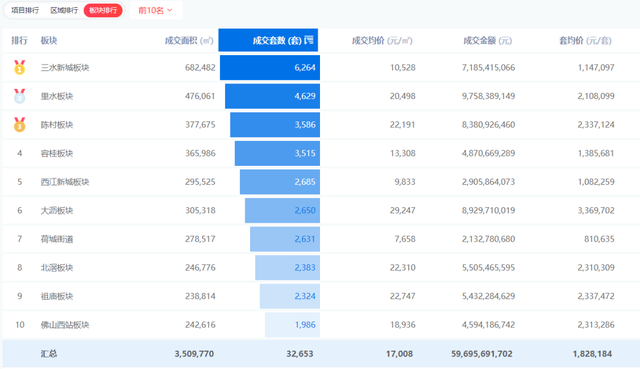Click the silver medal rank 2 icon
The height and width of the screenshot is (369, 640).
pyautogui.click(x=20, y=96)
